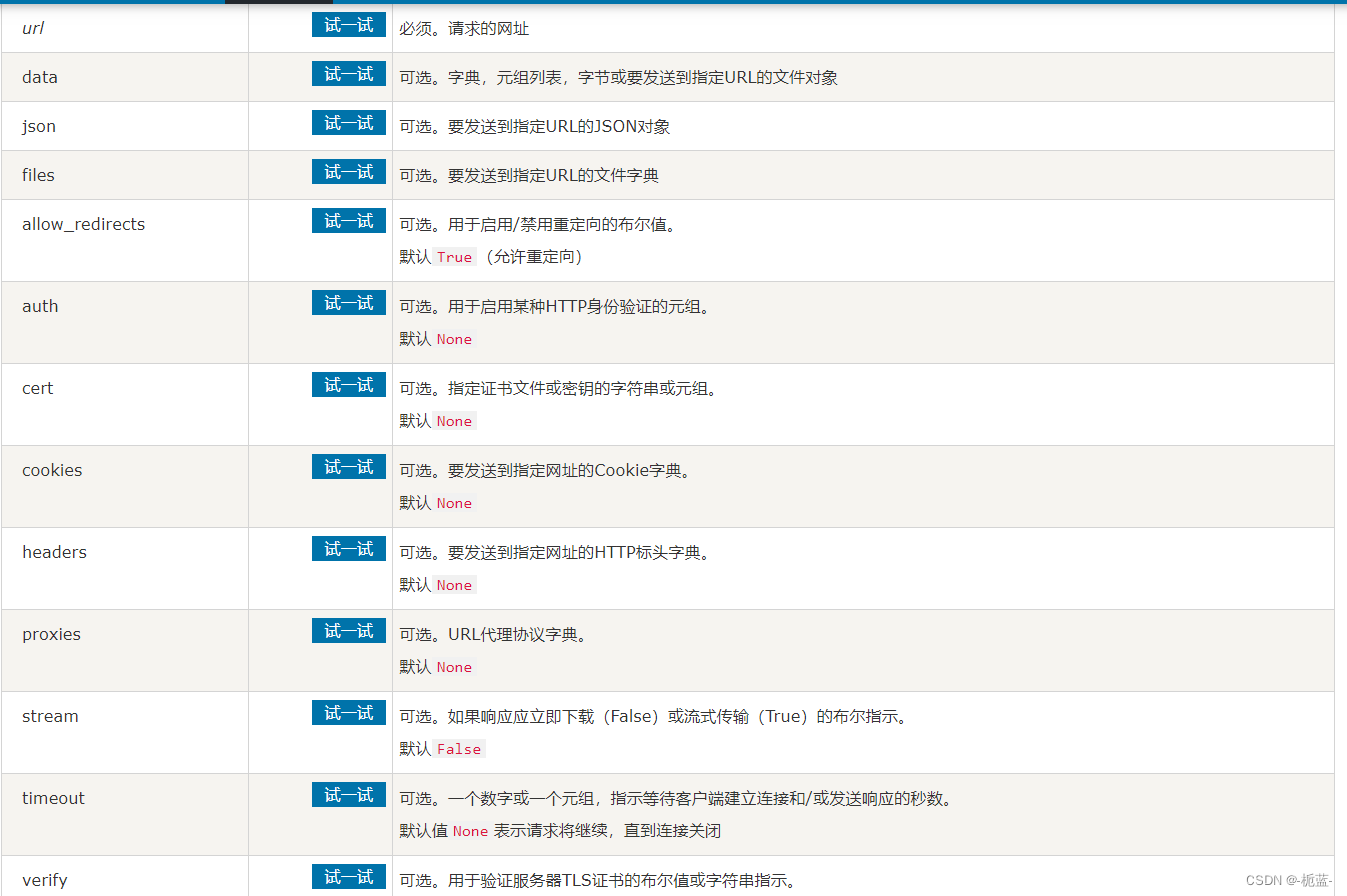Click the 试一试 button for auth parameter
Viewport: 1347px width, 896px height.
click(x=348, y=302)
